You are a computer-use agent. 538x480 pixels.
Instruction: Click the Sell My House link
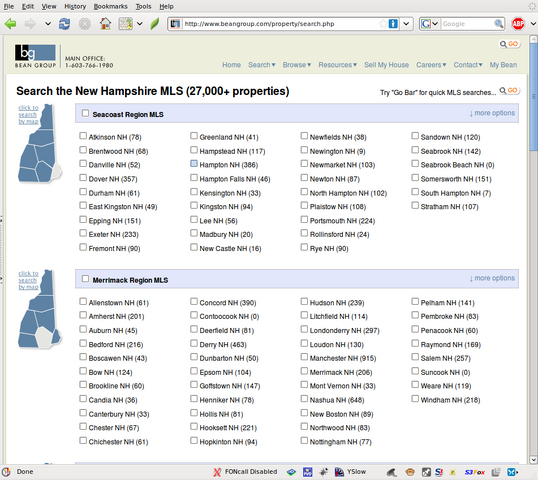click(386, 65)
